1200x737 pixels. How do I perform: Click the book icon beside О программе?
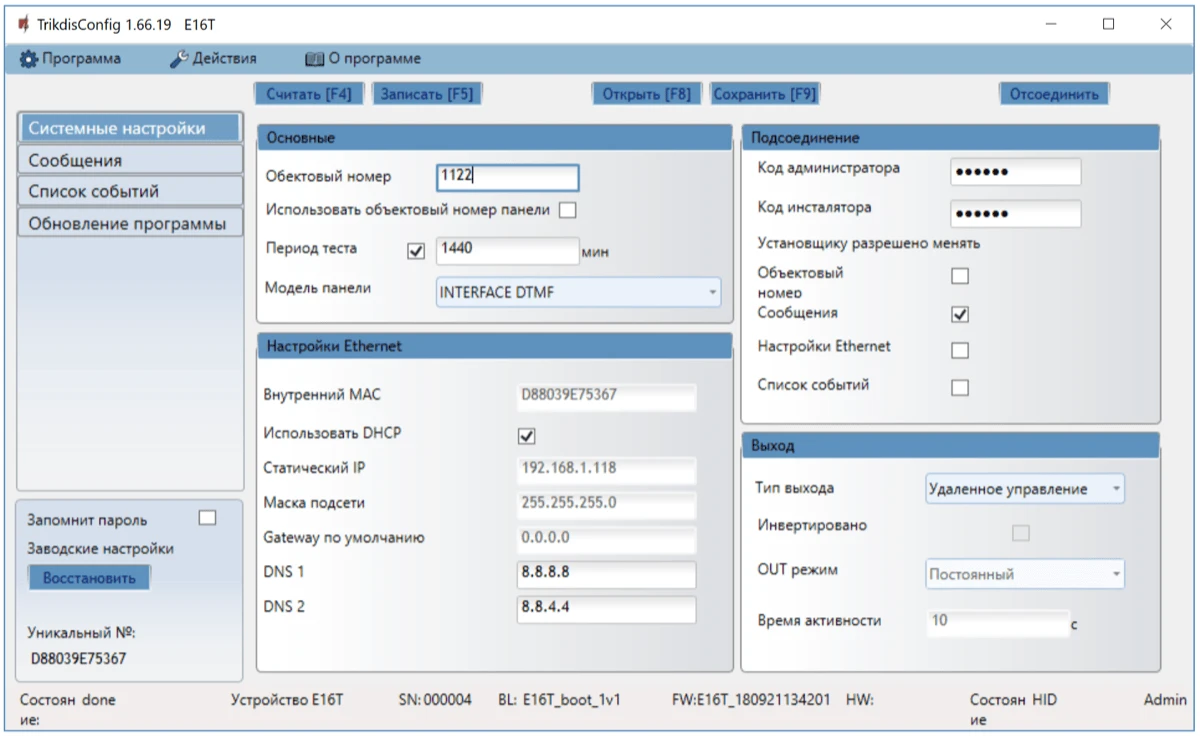pyautogui.click(x=314, y=59)
